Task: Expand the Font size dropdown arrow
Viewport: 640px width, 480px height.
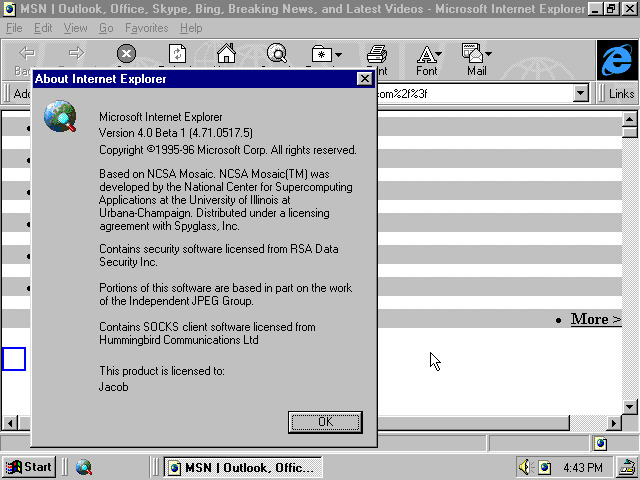Action: point(439,54)
